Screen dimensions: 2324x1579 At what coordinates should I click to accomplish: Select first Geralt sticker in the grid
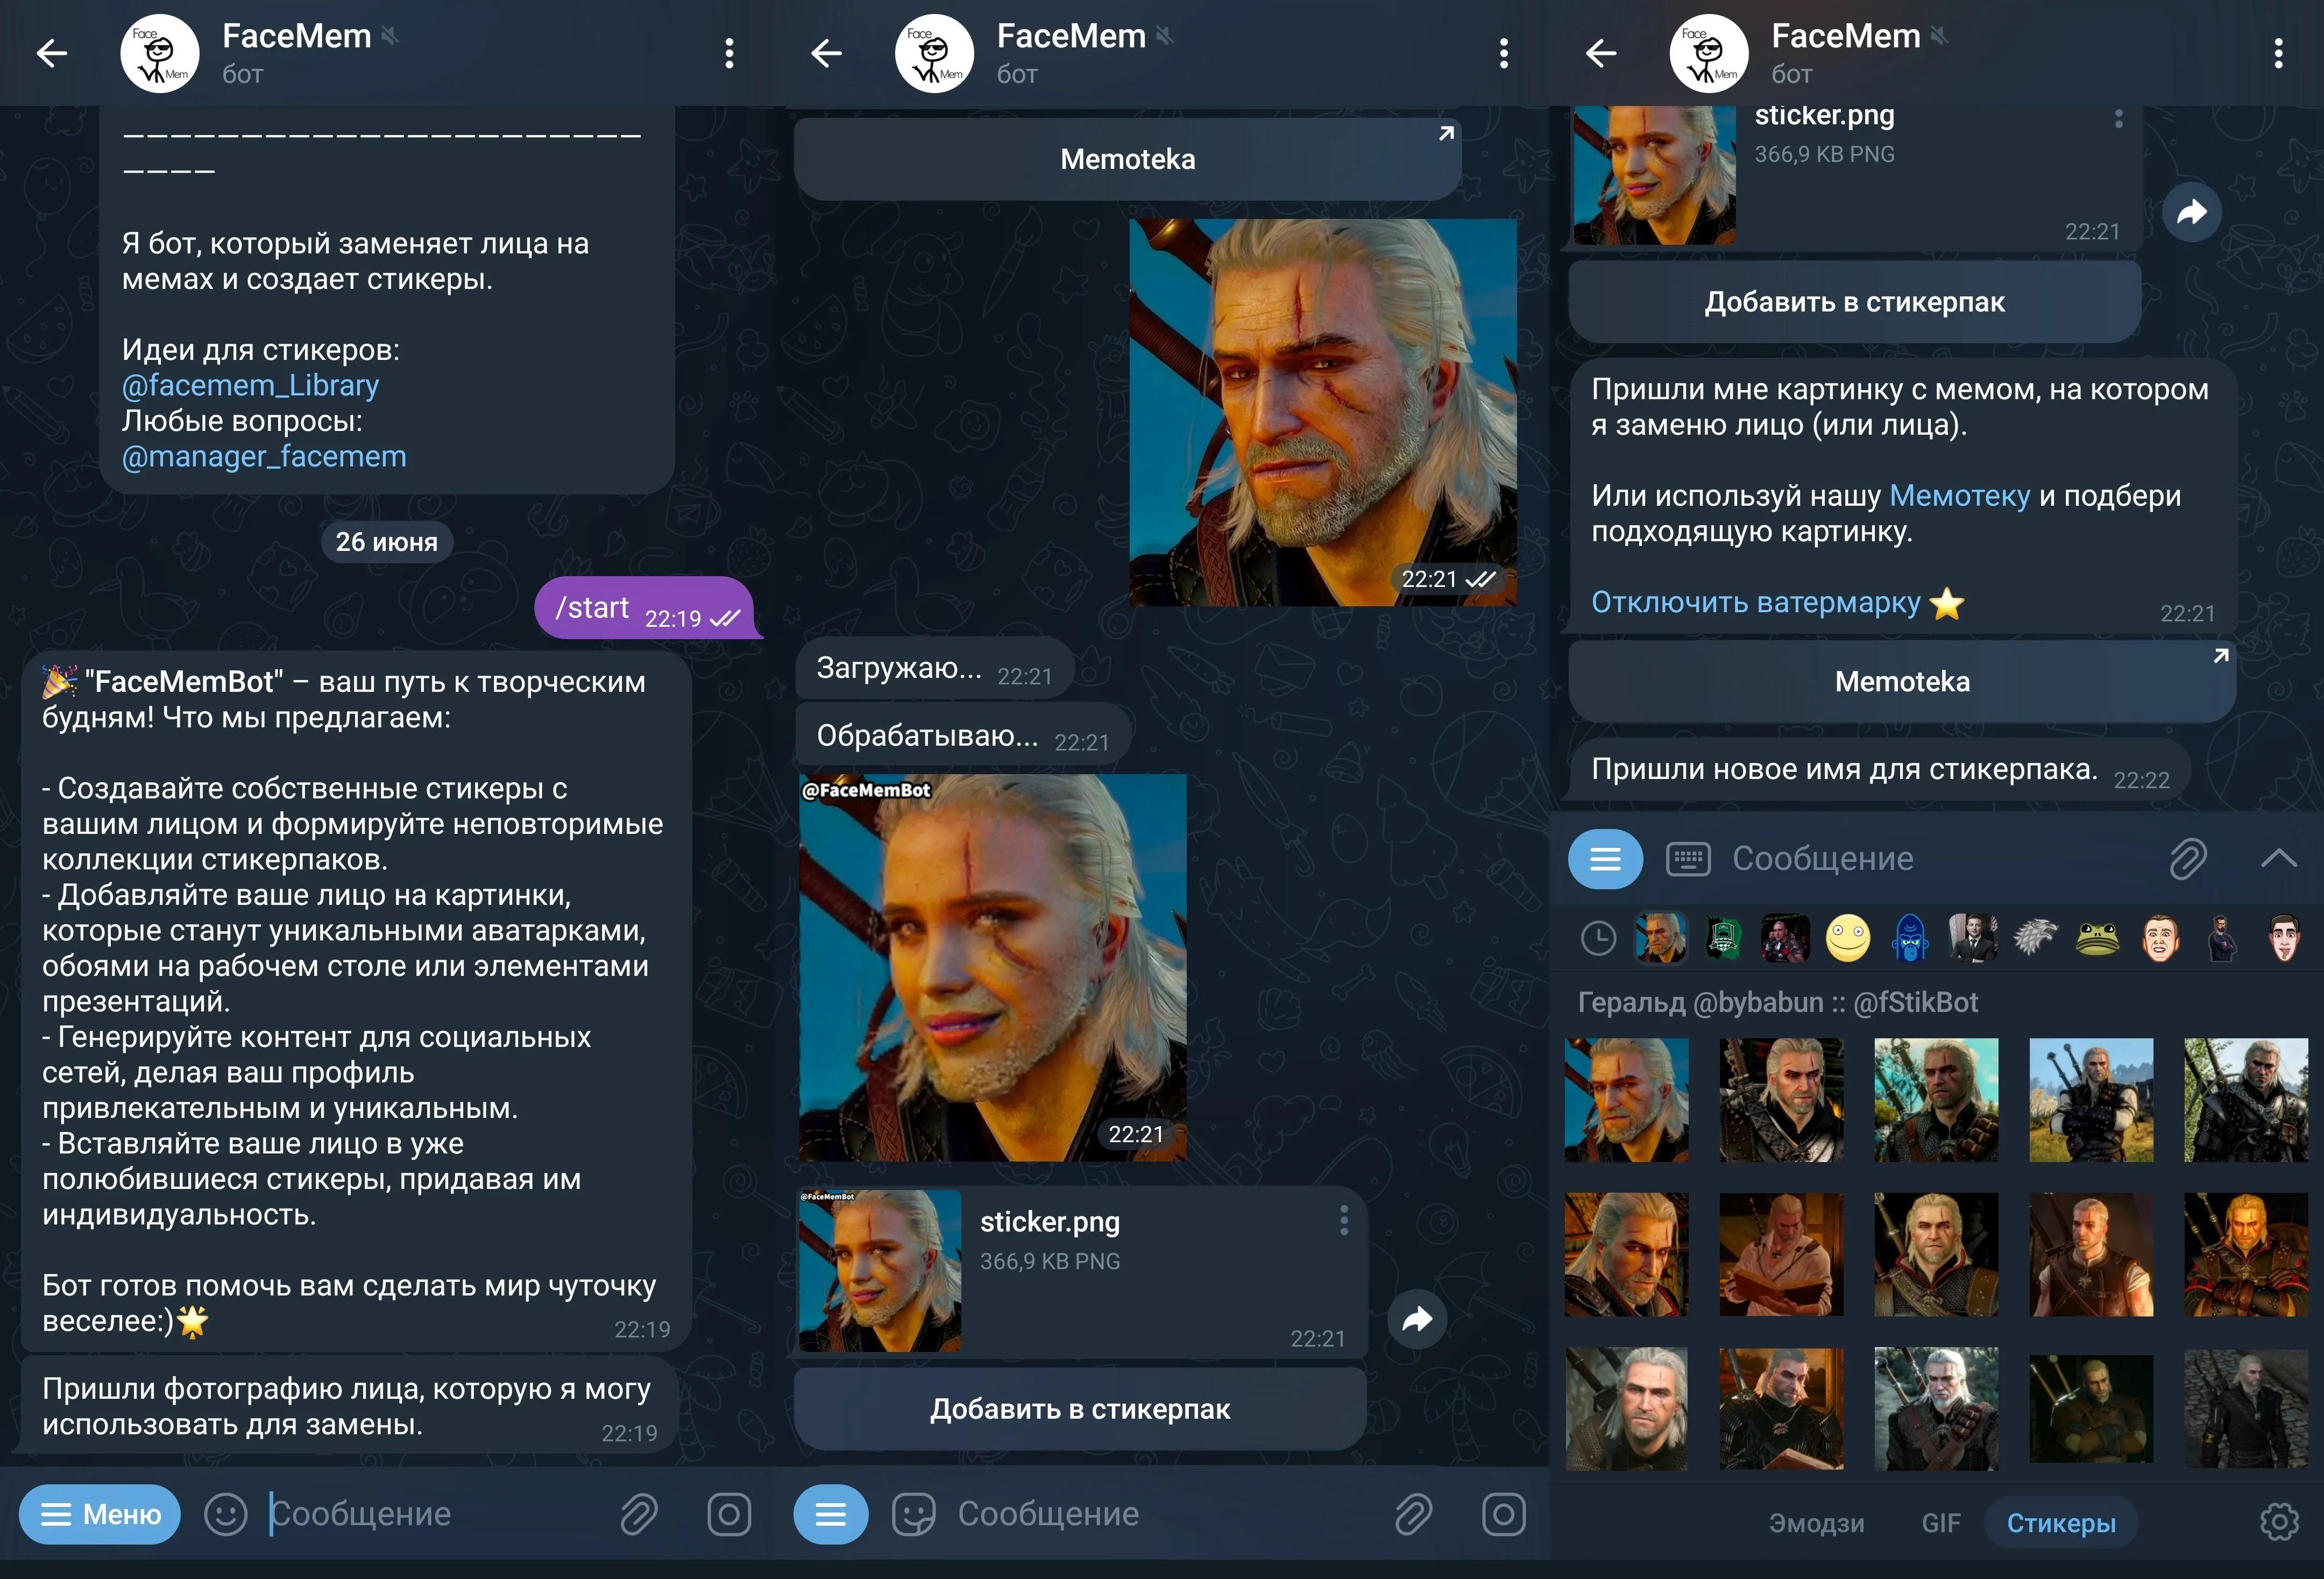pos(1626,1100)
